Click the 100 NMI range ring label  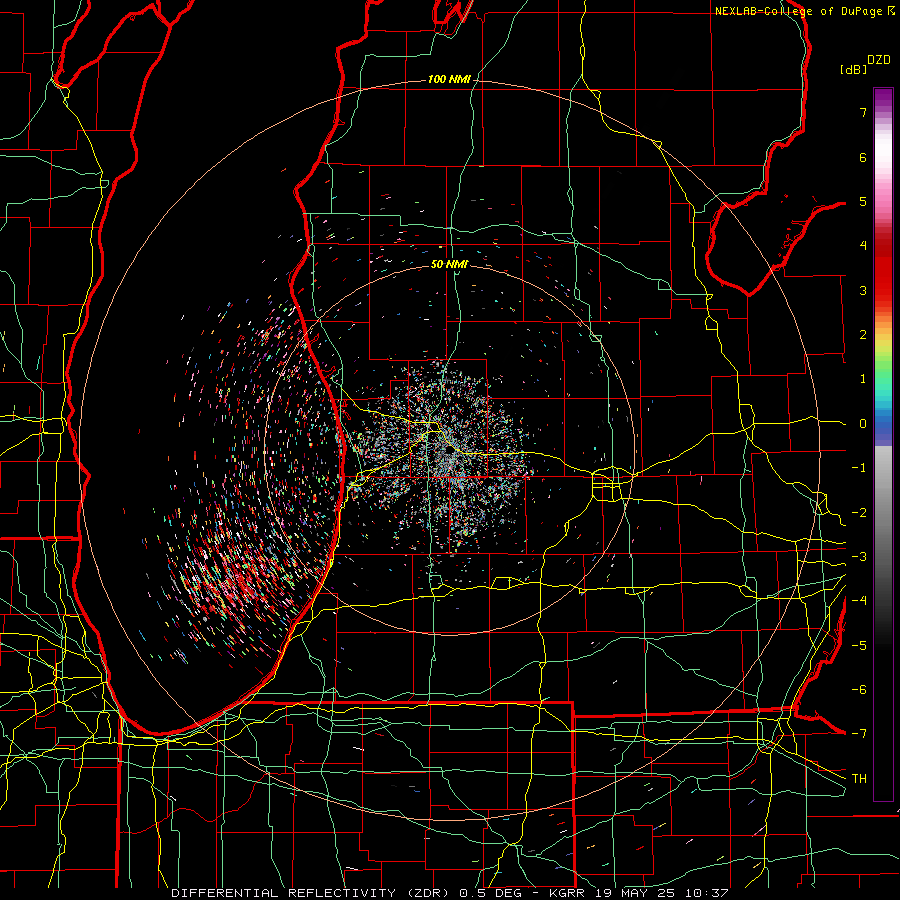coord(449,79)
